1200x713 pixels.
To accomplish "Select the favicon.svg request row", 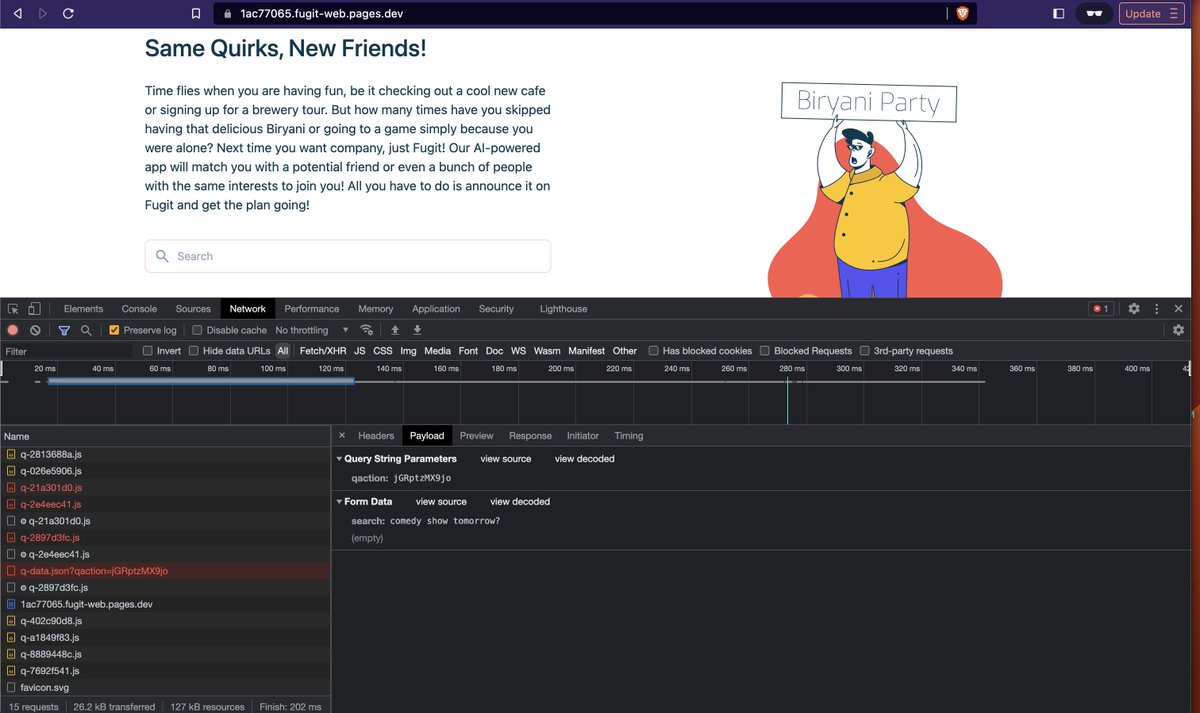I will [165, 688].
